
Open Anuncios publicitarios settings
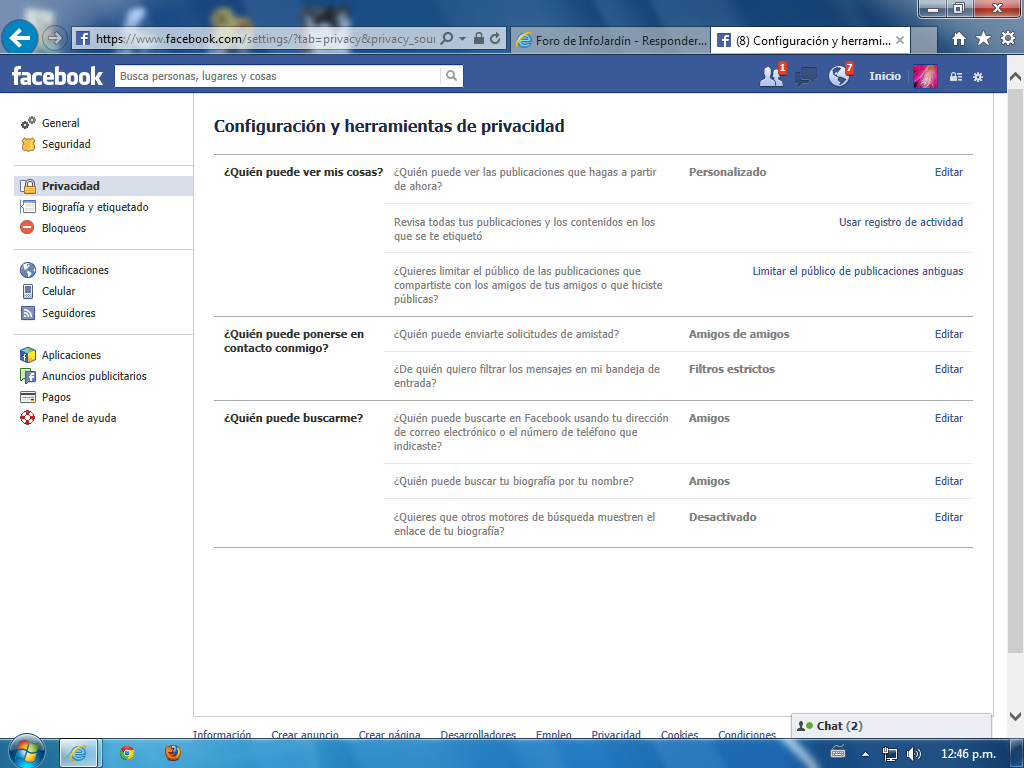94,376
